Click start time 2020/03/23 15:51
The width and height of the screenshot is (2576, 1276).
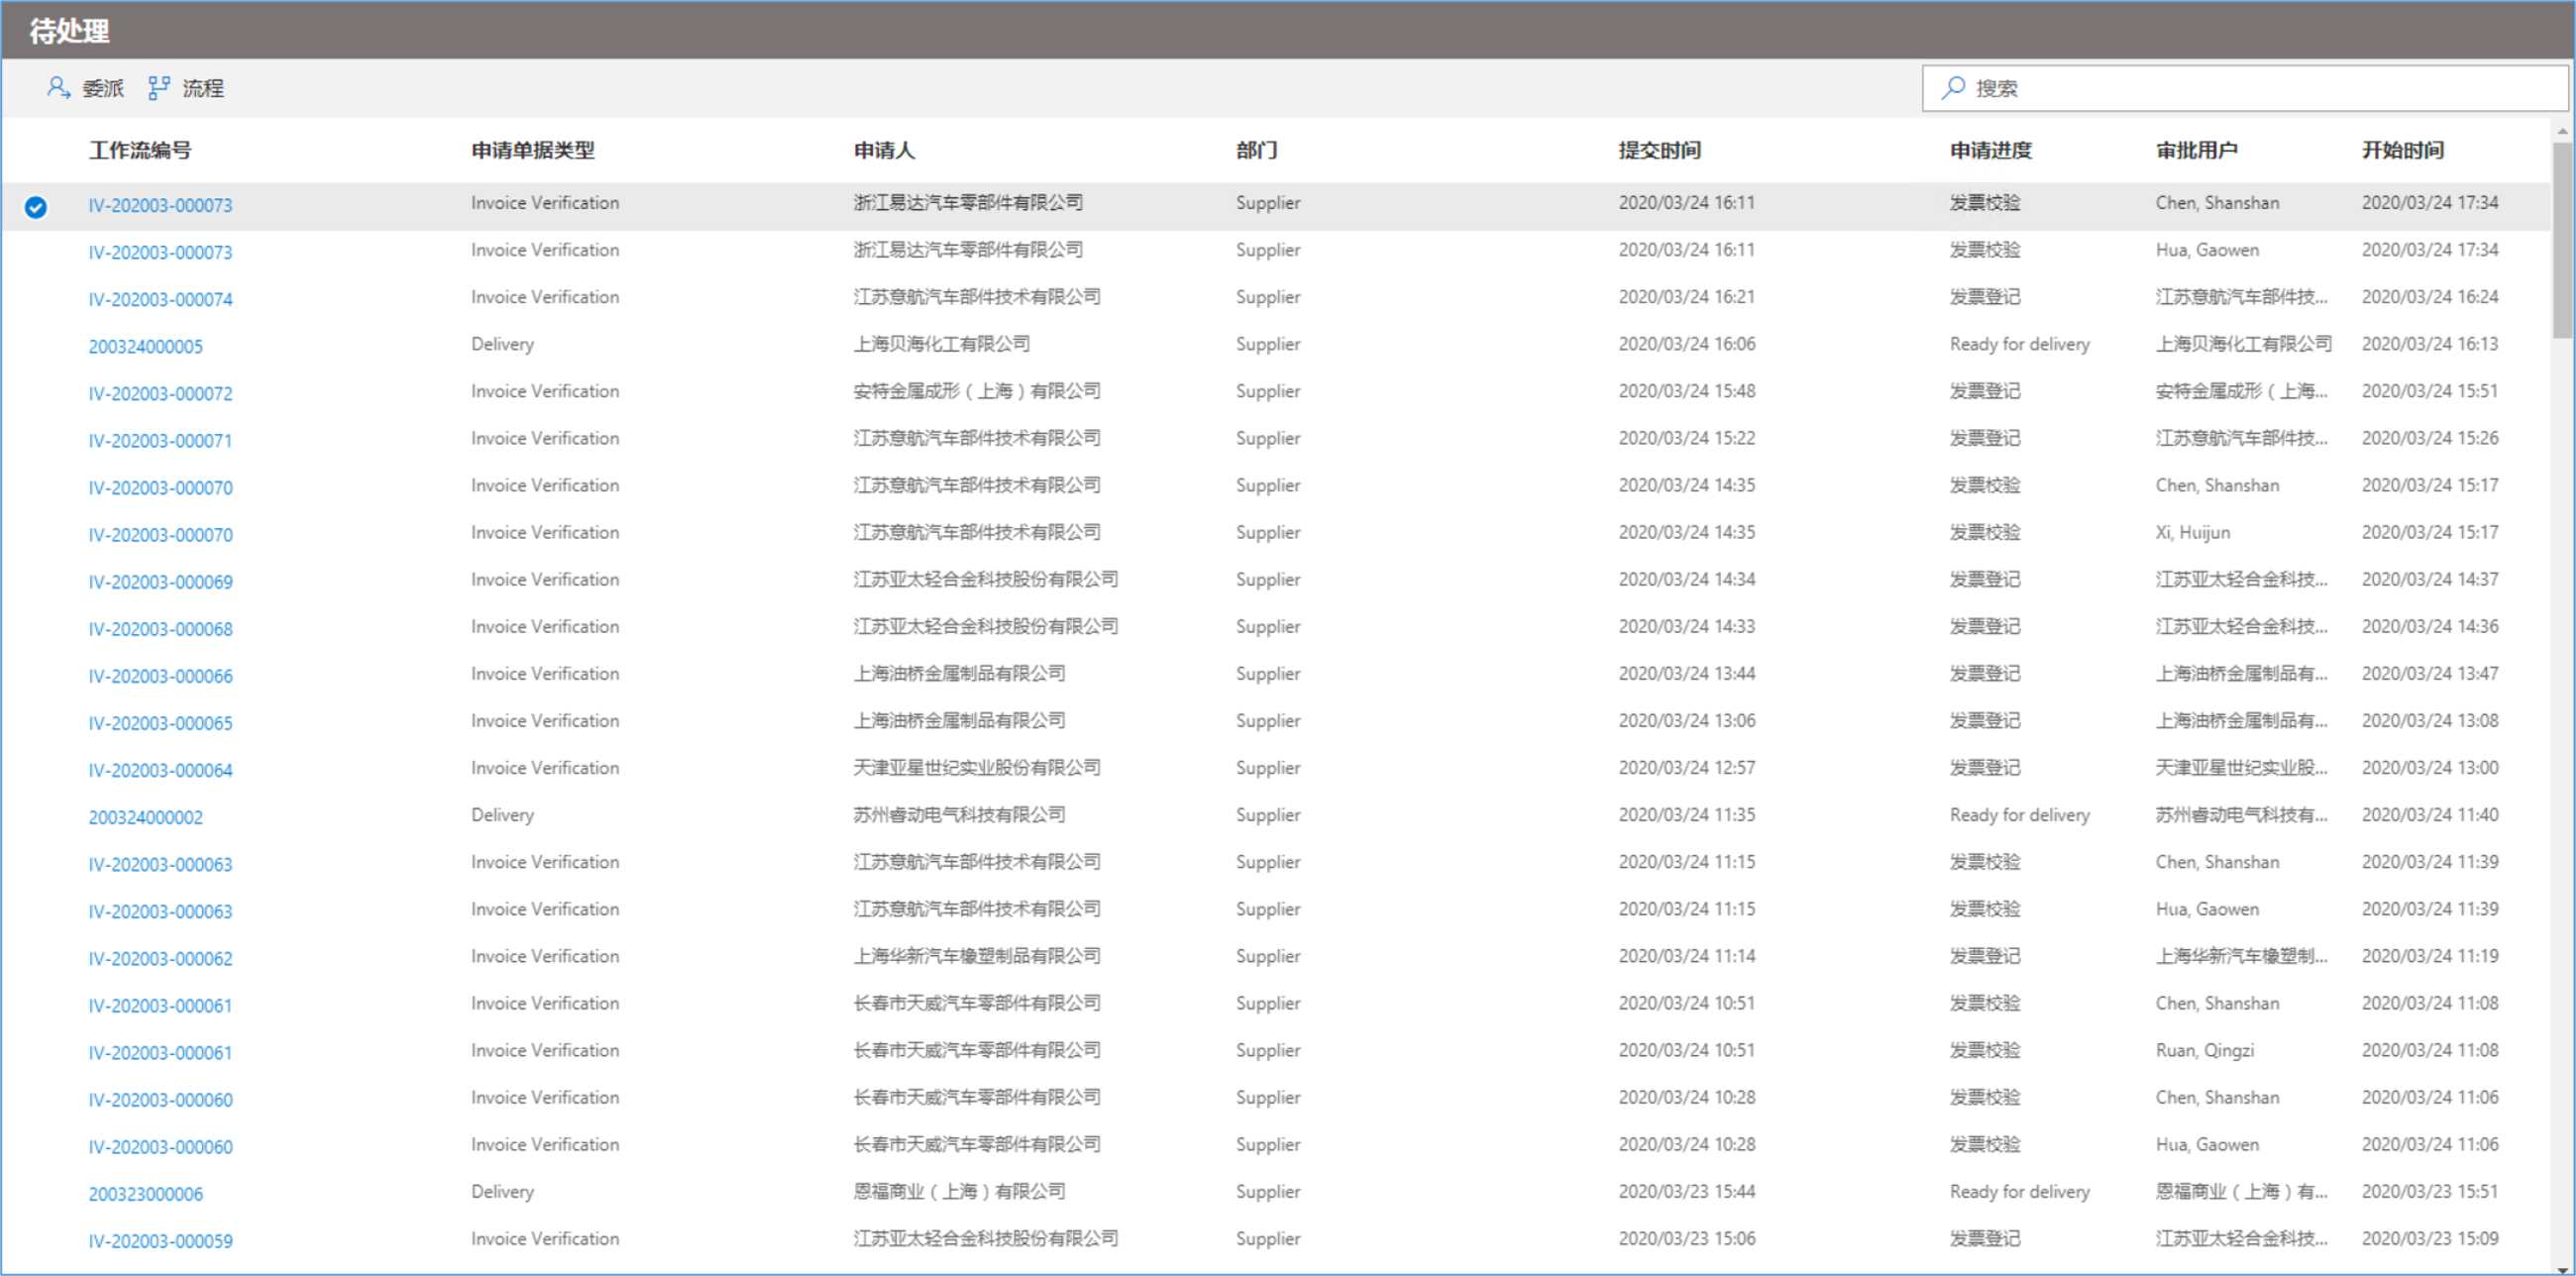click(x=2430, y=1192)
